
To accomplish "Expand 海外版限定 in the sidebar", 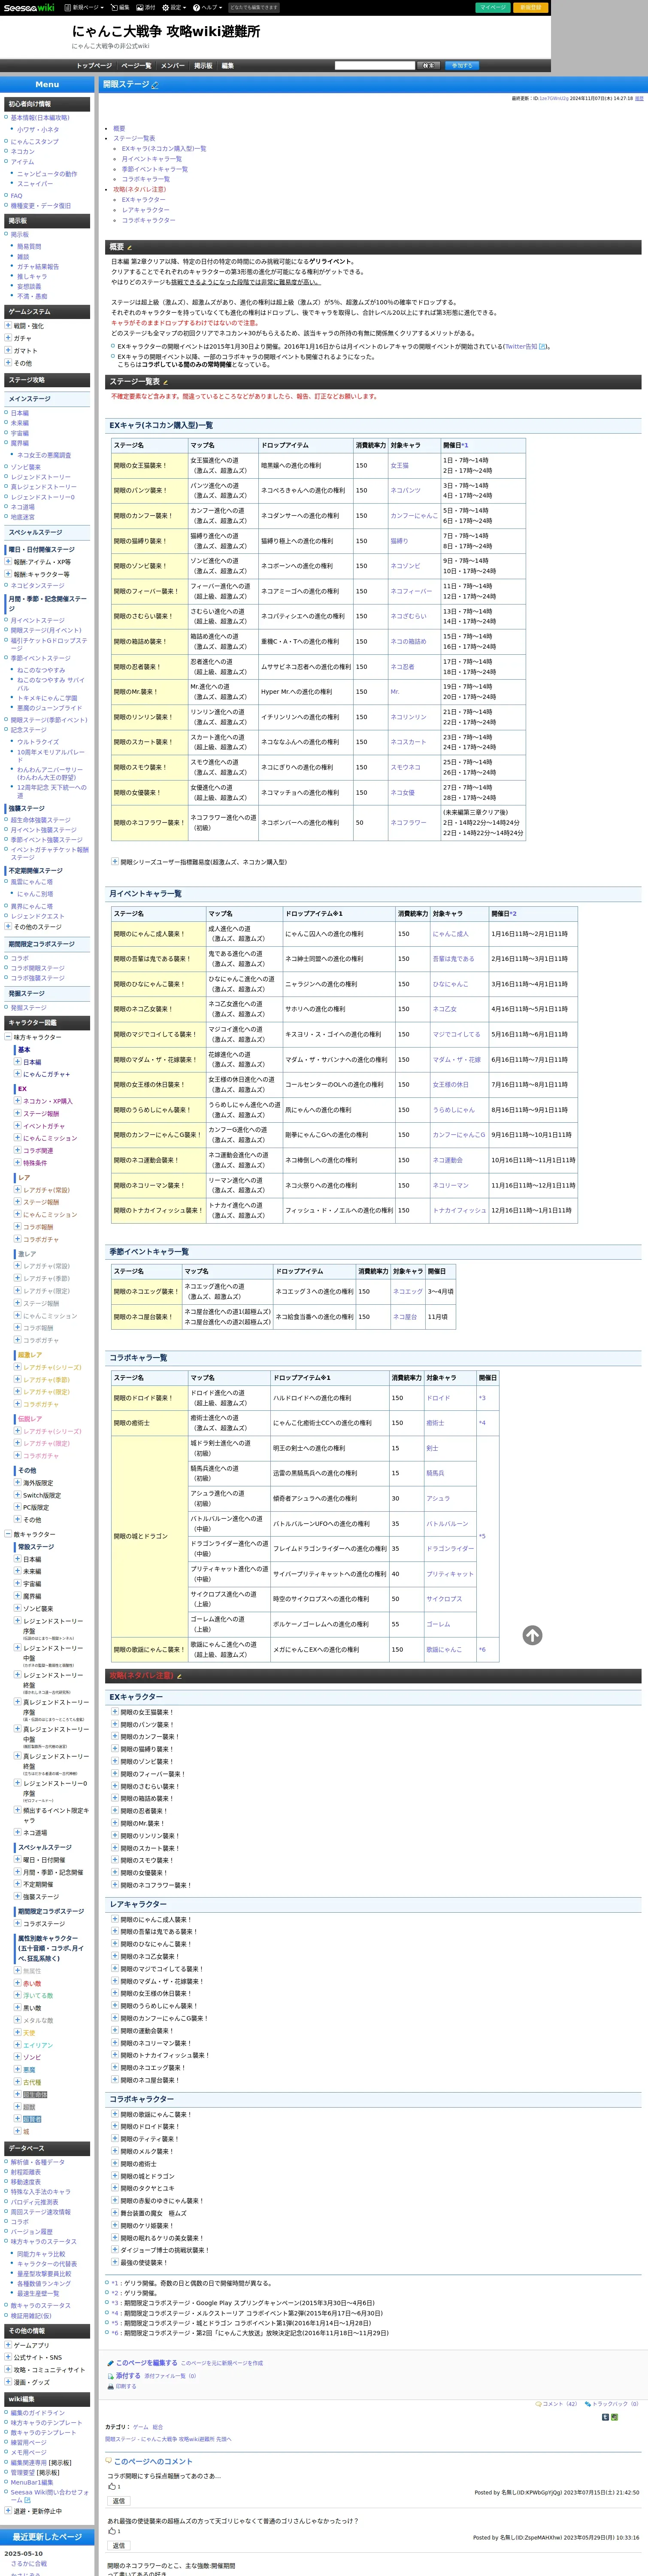I will pyautogui.click(x=17, y=1483).
